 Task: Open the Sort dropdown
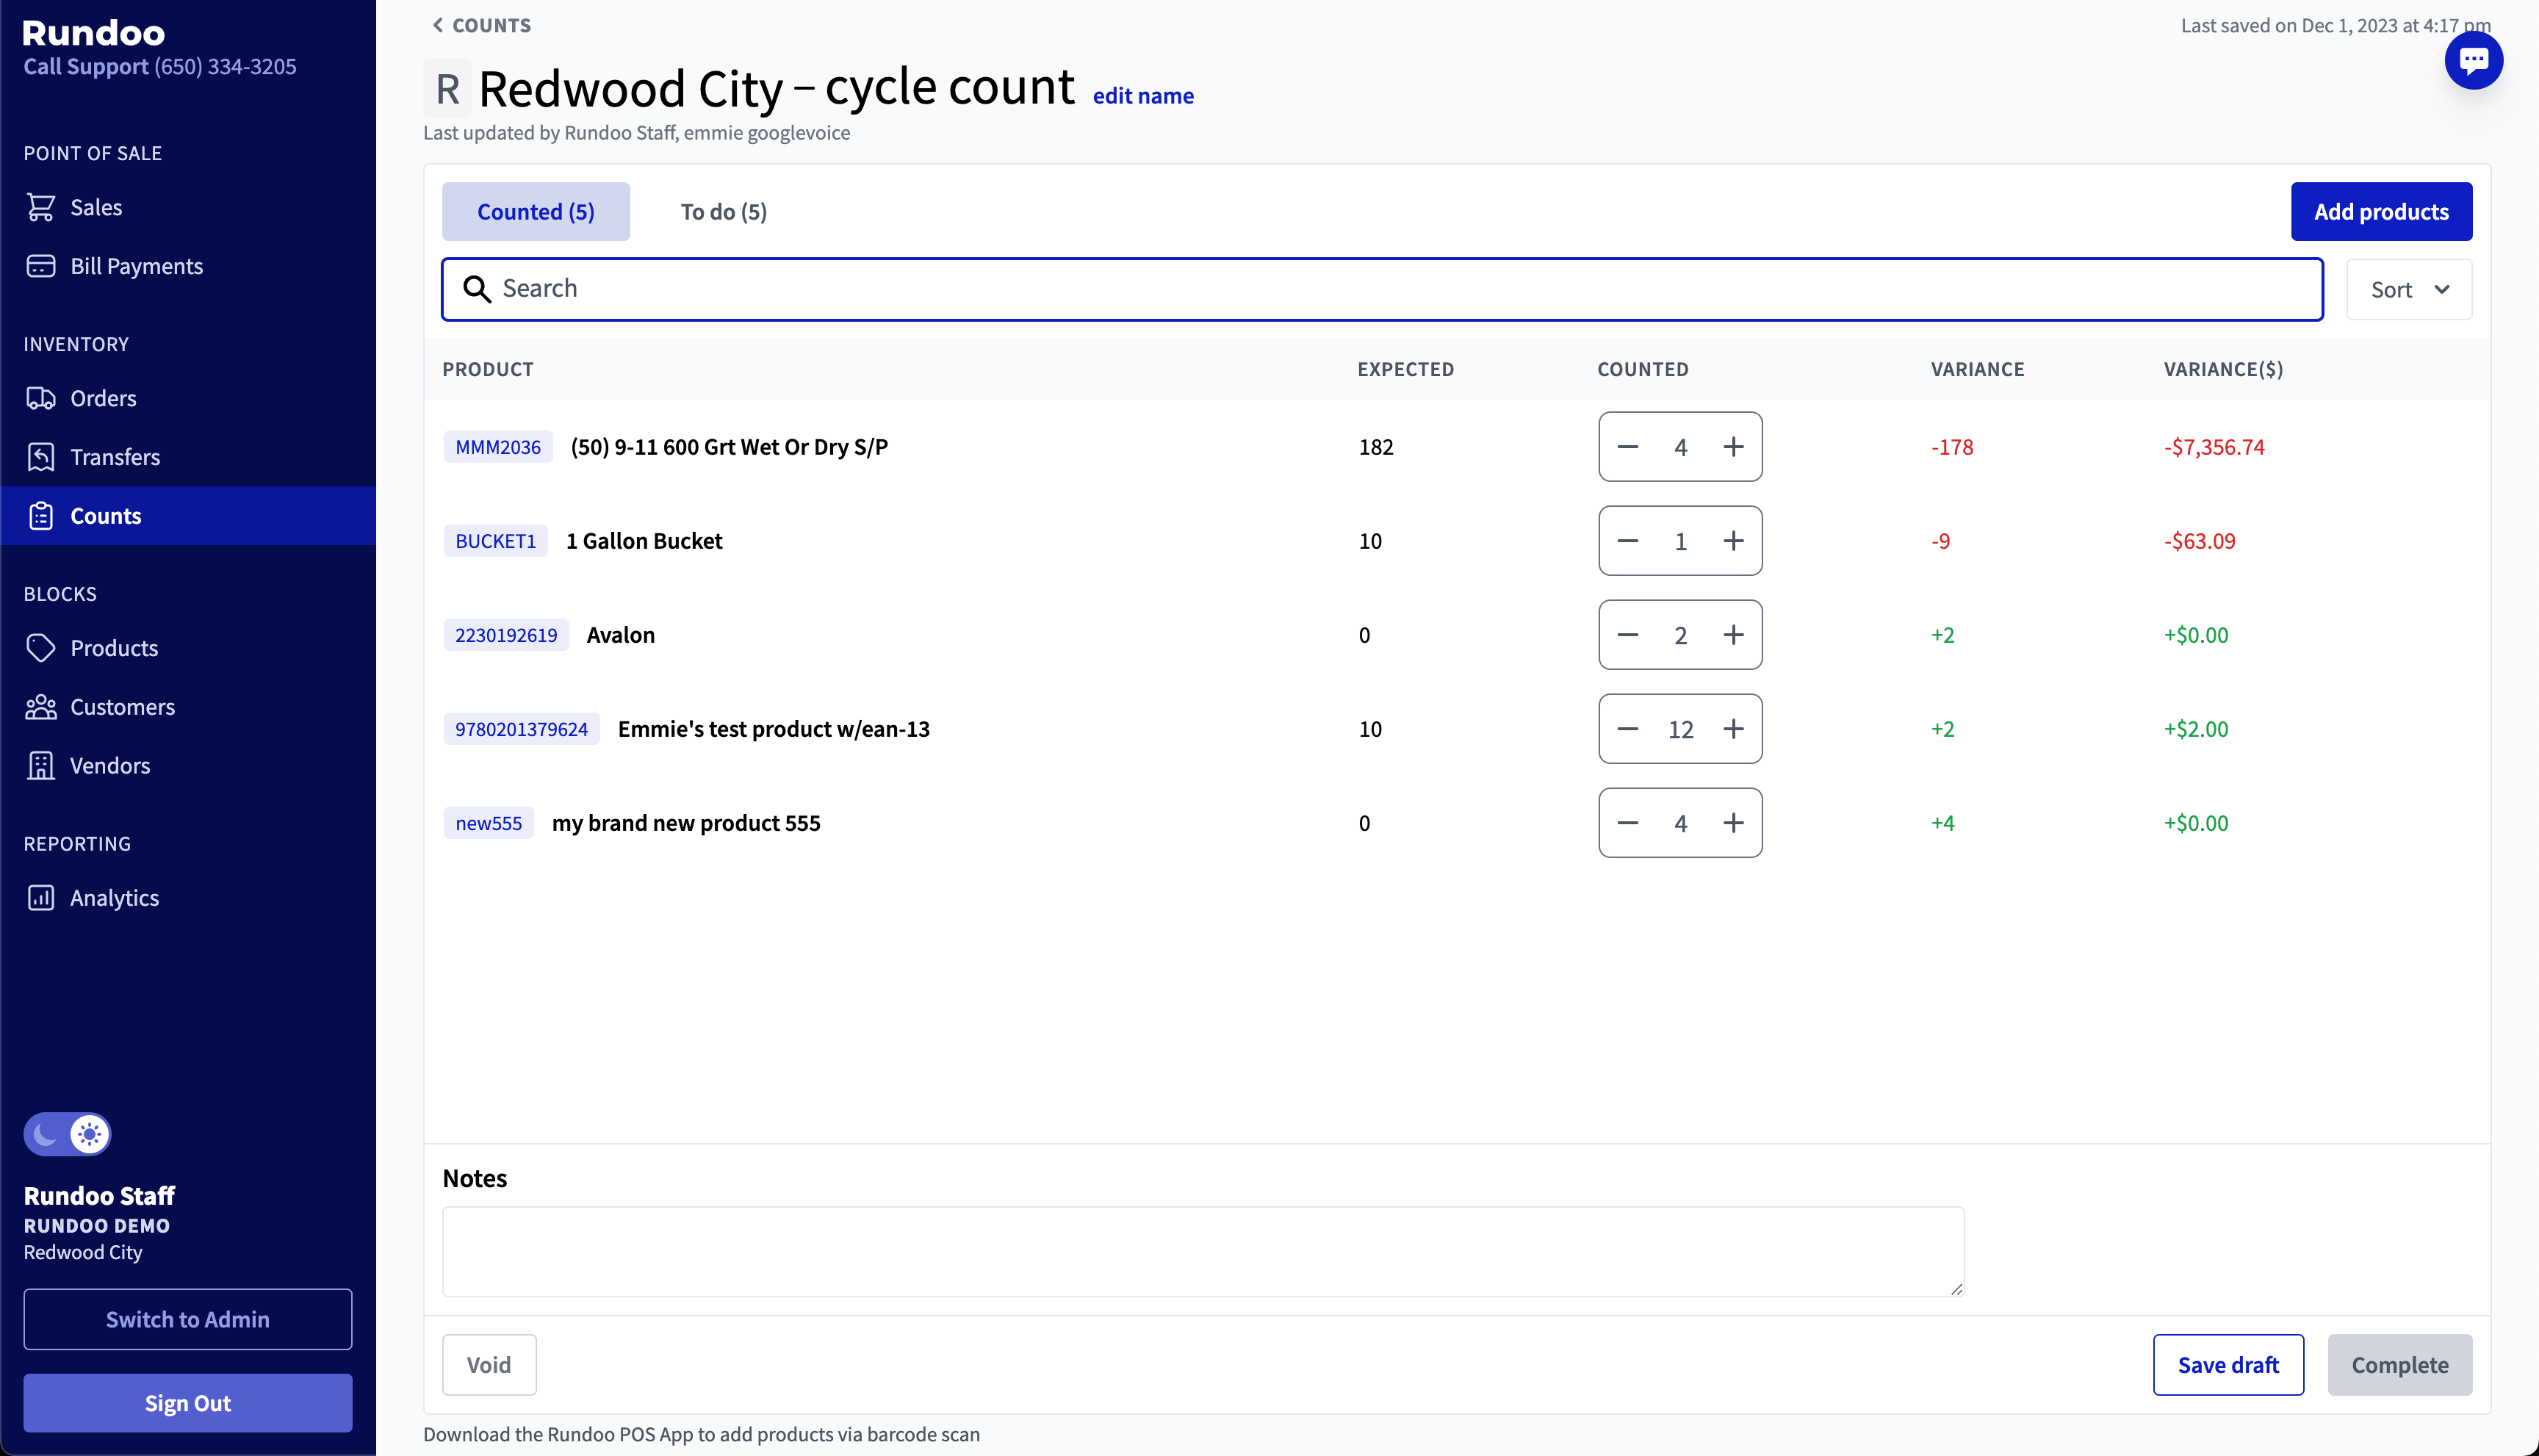tap(2409, 290)
